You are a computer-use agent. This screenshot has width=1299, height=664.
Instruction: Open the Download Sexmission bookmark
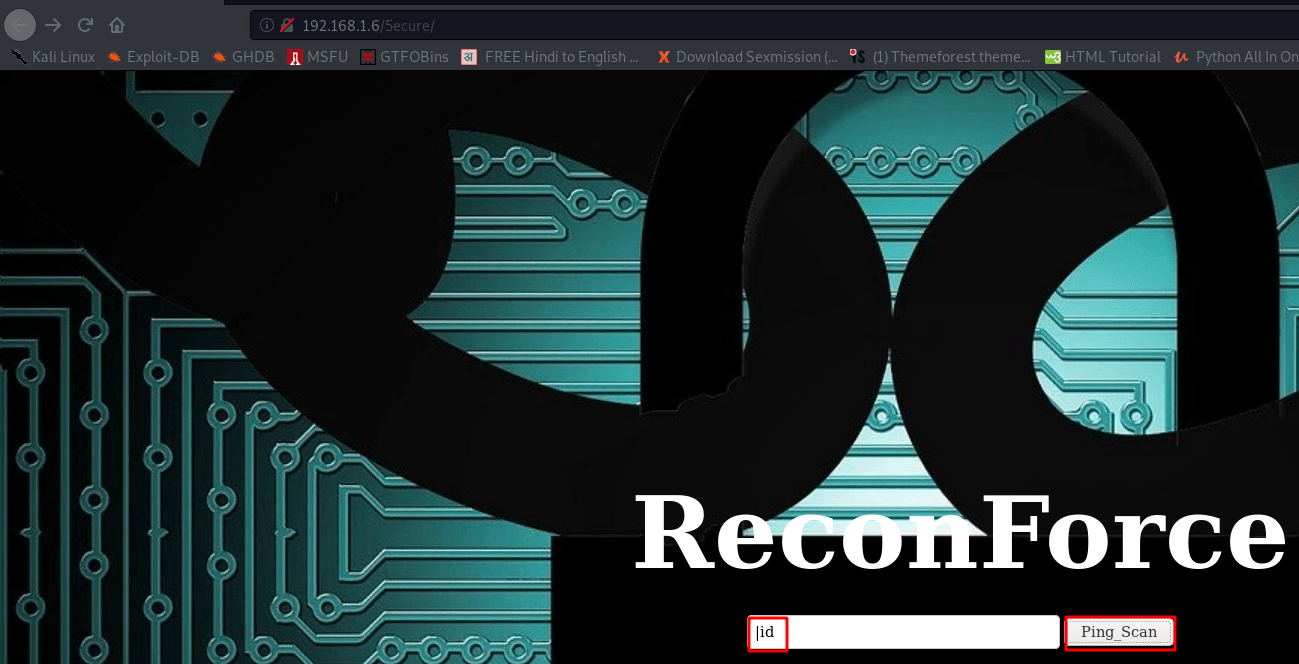point(746,57)
